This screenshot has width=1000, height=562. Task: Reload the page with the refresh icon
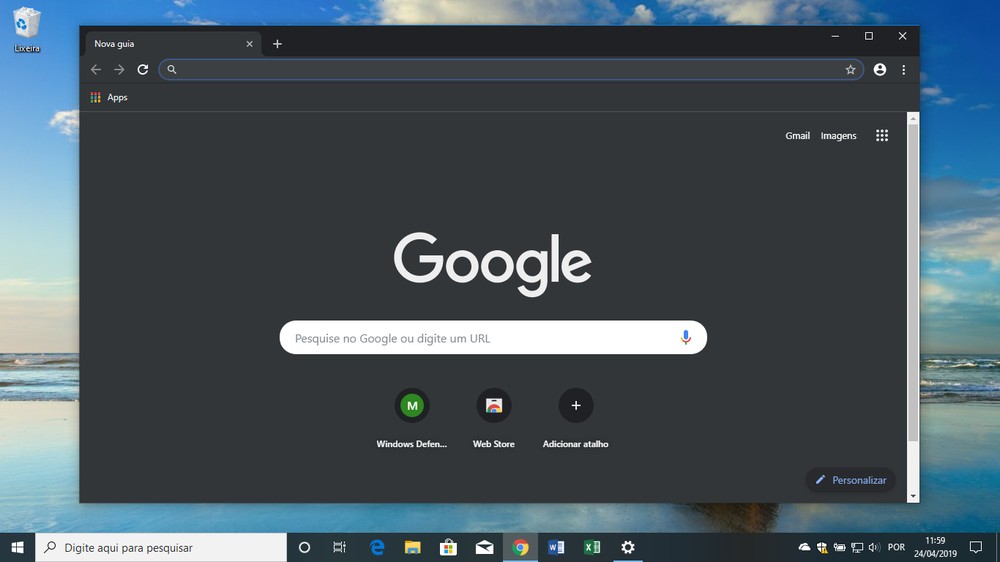coord(143,70)
